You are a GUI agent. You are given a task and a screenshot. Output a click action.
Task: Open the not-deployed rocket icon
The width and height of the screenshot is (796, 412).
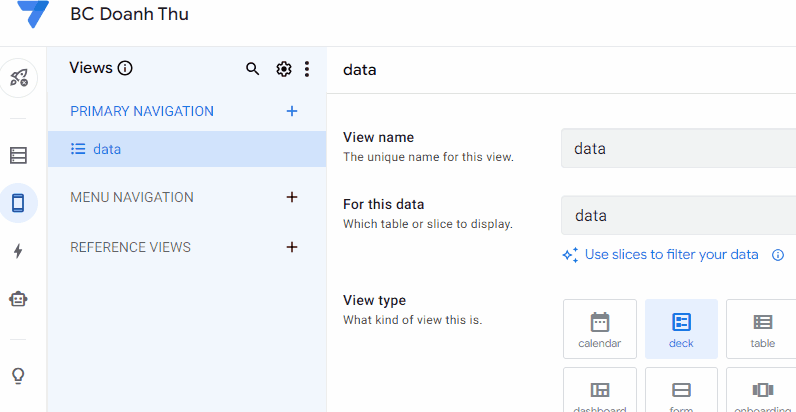tap(19, 78)
